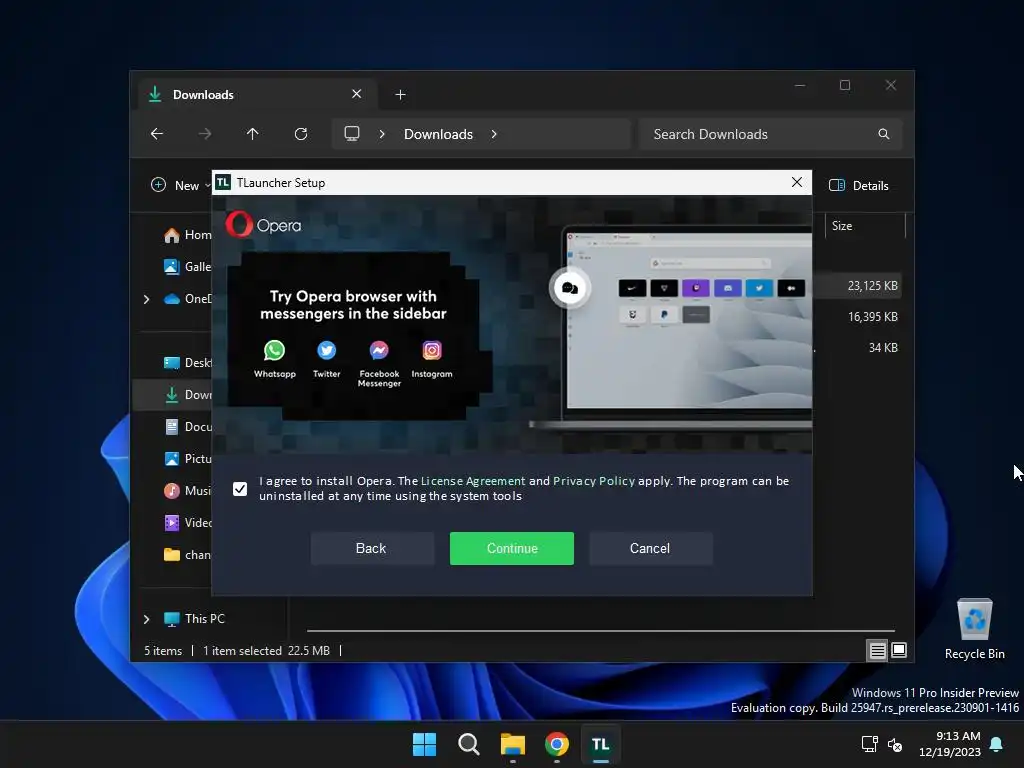Viewport: 1024px width, 768px height.
Task: Click the search magnifier in Explorer
Action: point(884,134)
